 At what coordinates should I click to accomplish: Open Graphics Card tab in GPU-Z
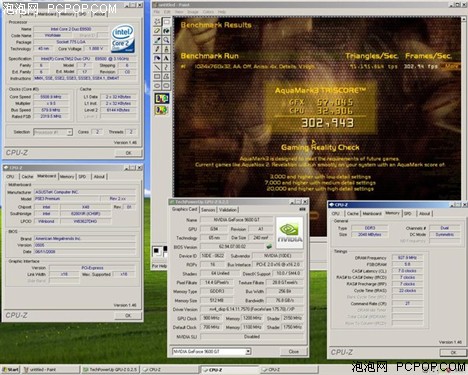185,209
